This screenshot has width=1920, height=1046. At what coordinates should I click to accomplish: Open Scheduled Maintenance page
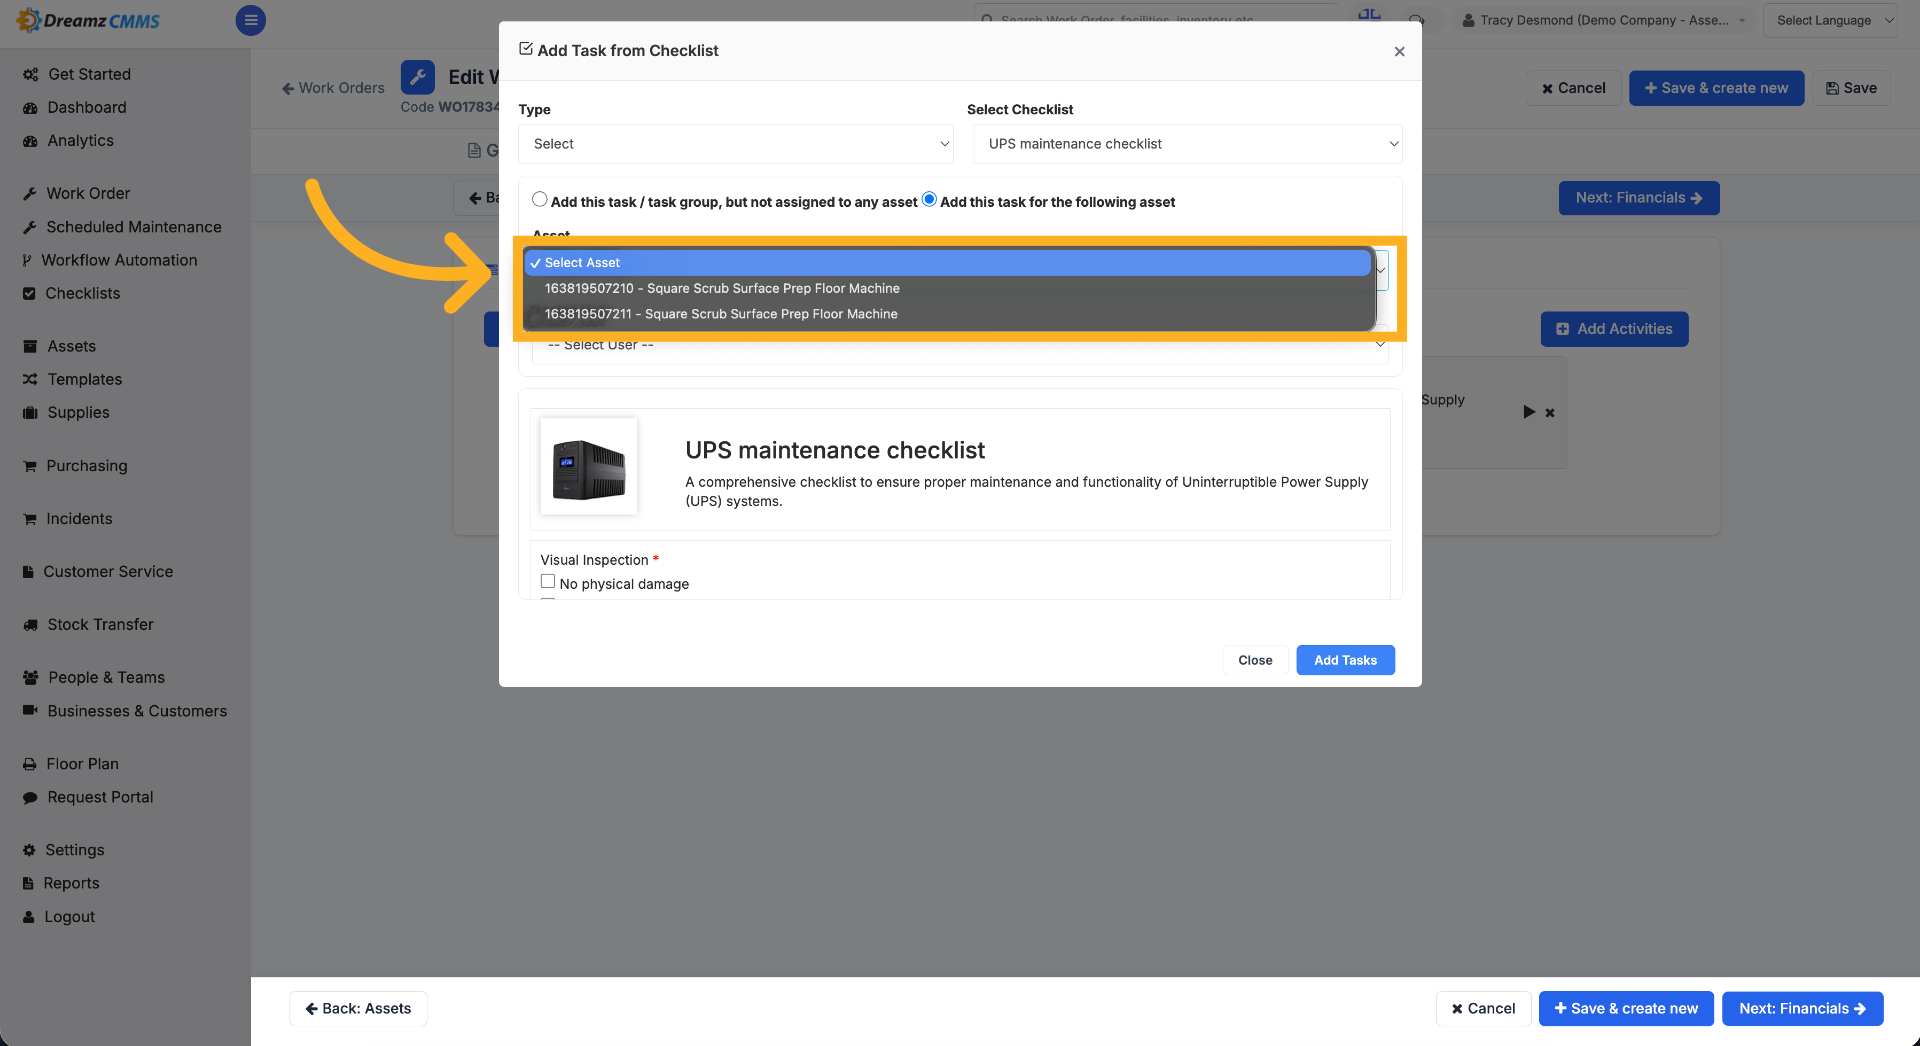coord(133,227)
